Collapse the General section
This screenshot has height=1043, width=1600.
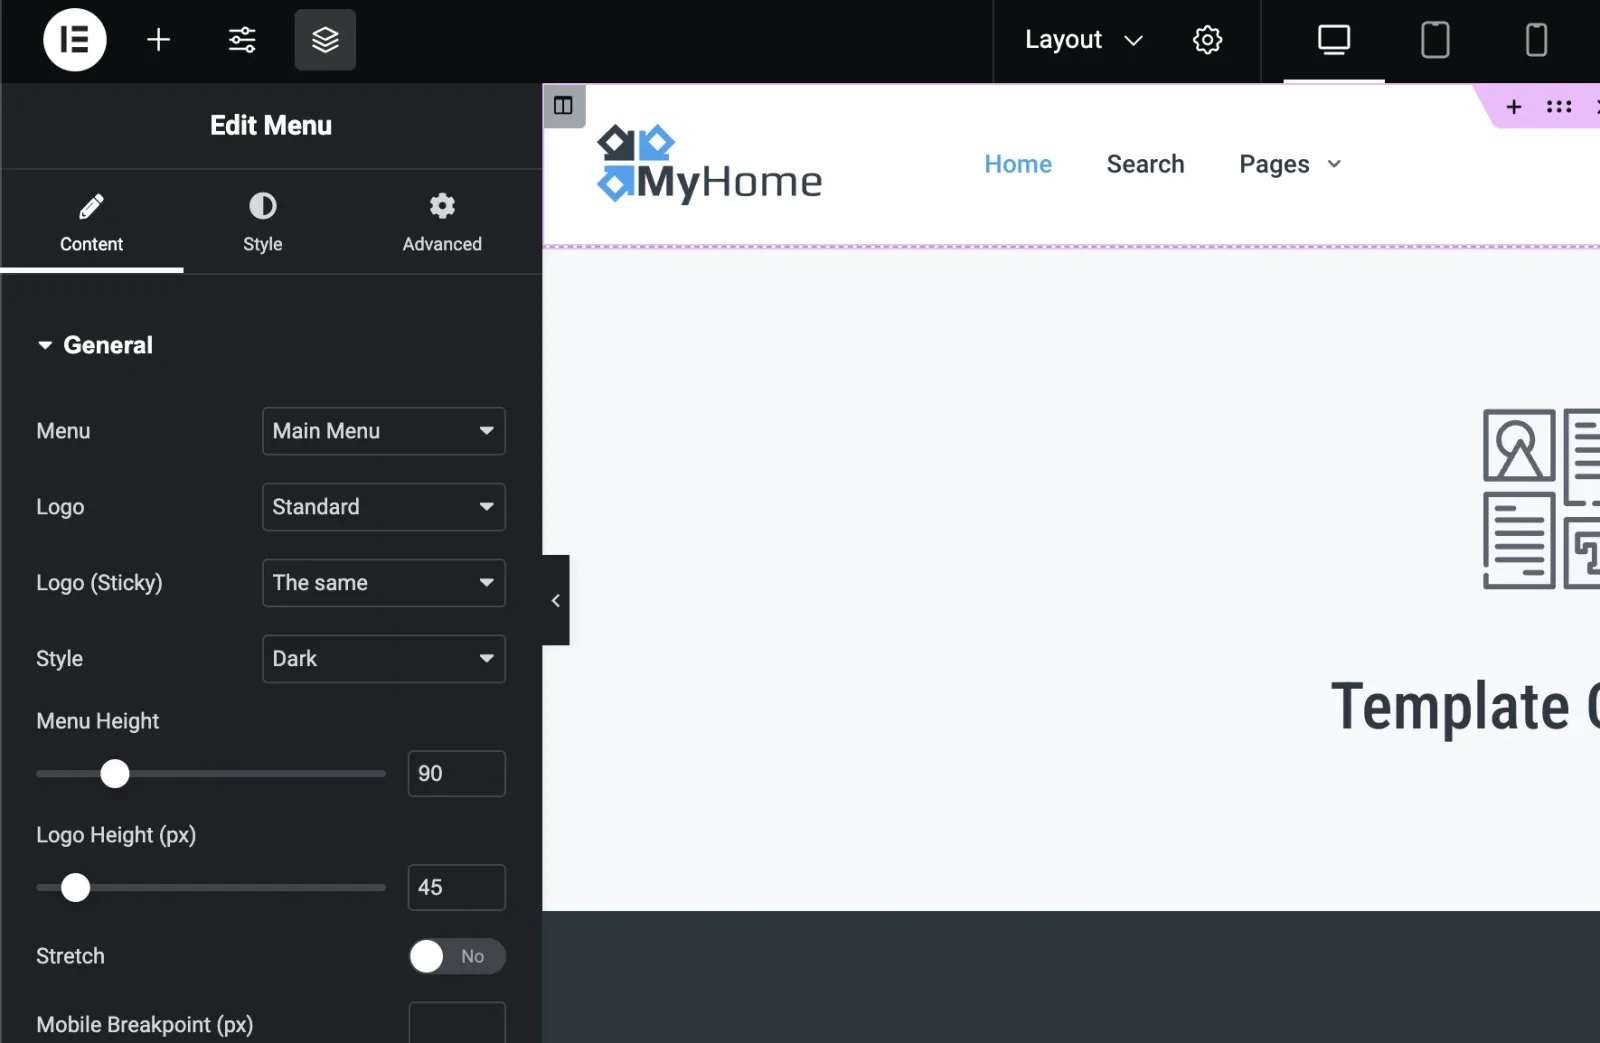[x=95, y=345]
